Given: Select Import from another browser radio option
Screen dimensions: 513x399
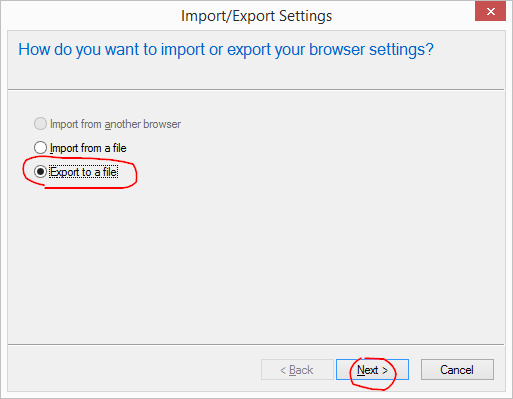Looking at the screenshot, I should [x=40, y=124].
